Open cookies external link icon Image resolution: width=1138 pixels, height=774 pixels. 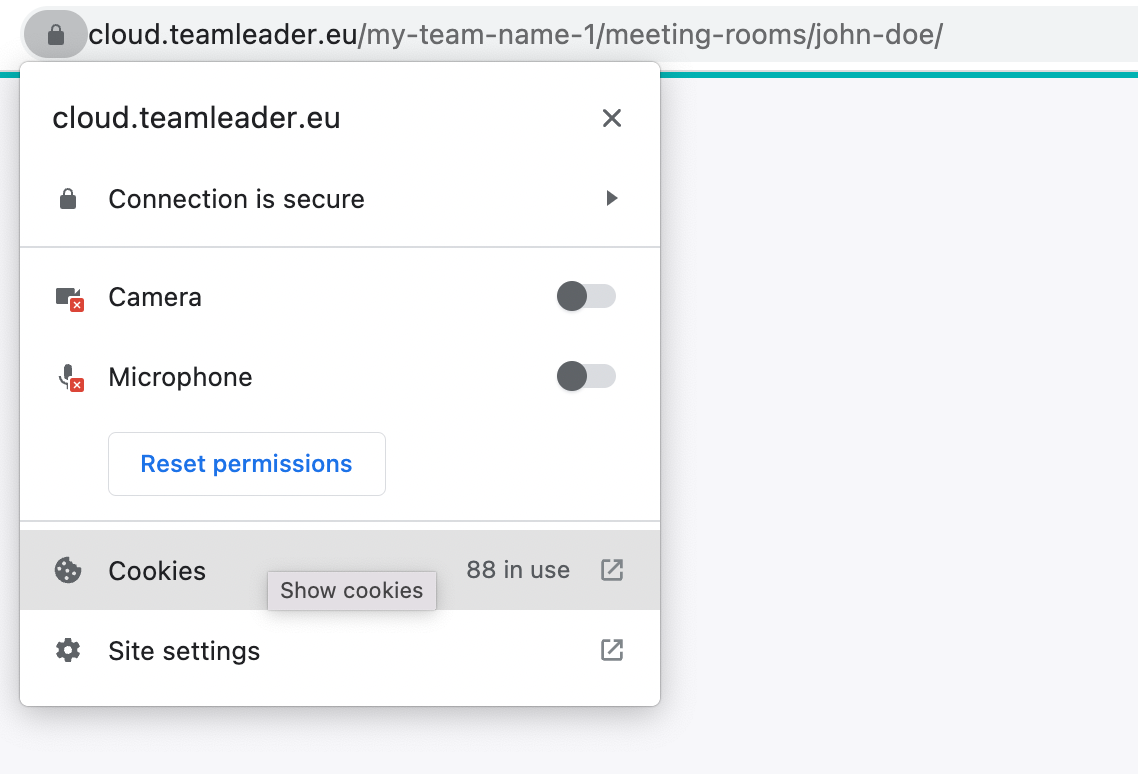click(612, 570)
